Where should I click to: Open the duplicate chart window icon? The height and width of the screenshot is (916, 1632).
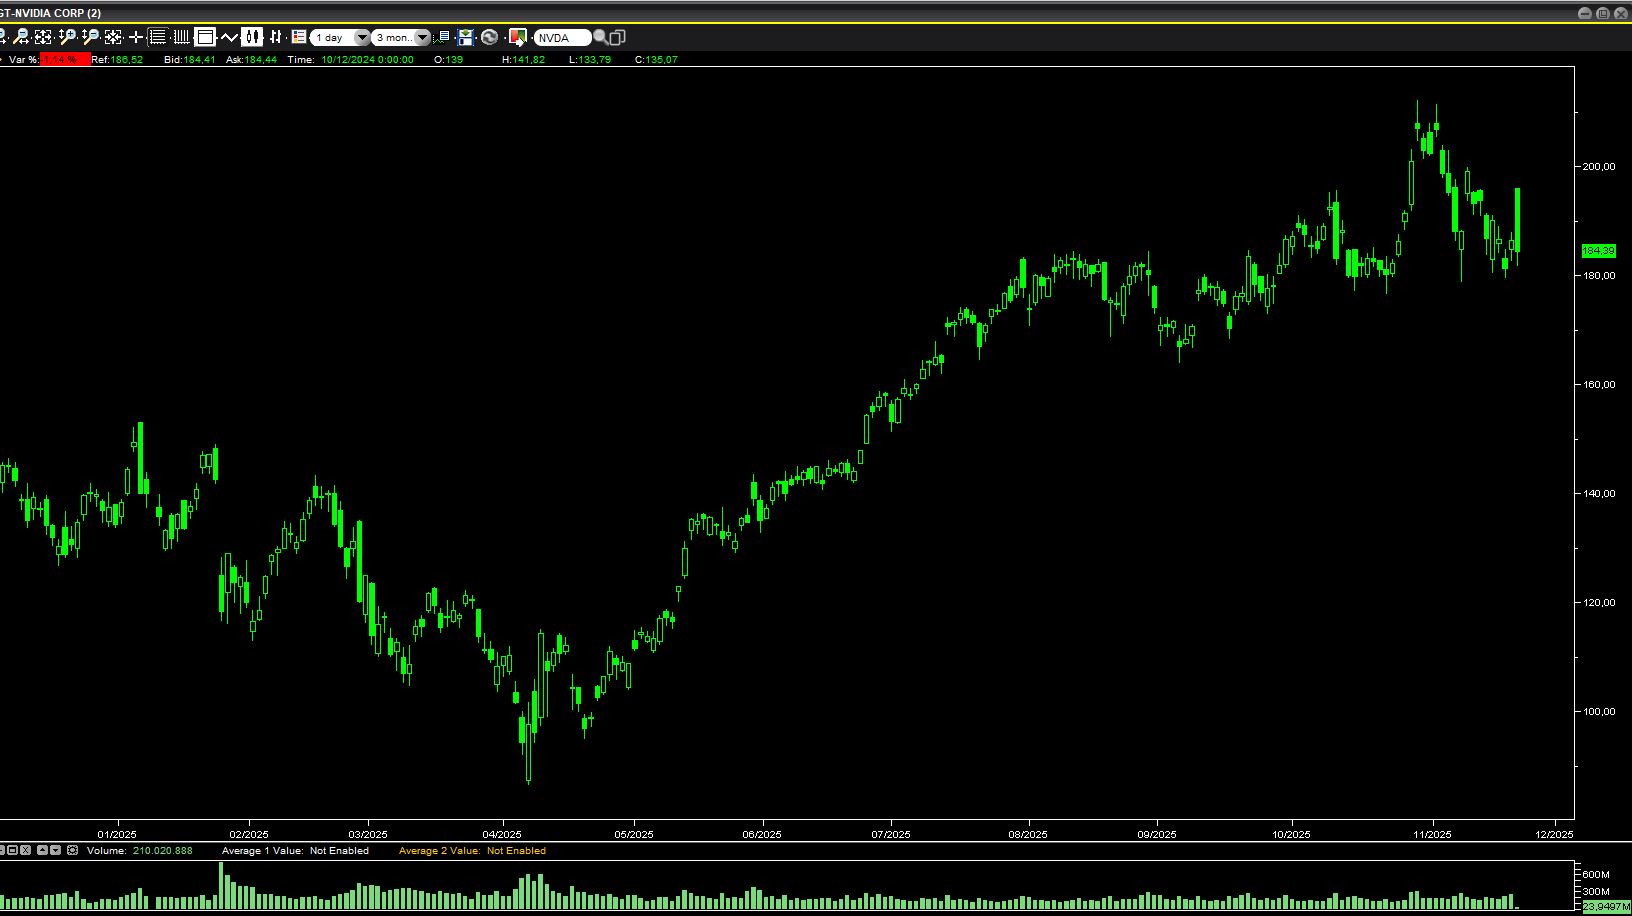(x=617, y=37)
